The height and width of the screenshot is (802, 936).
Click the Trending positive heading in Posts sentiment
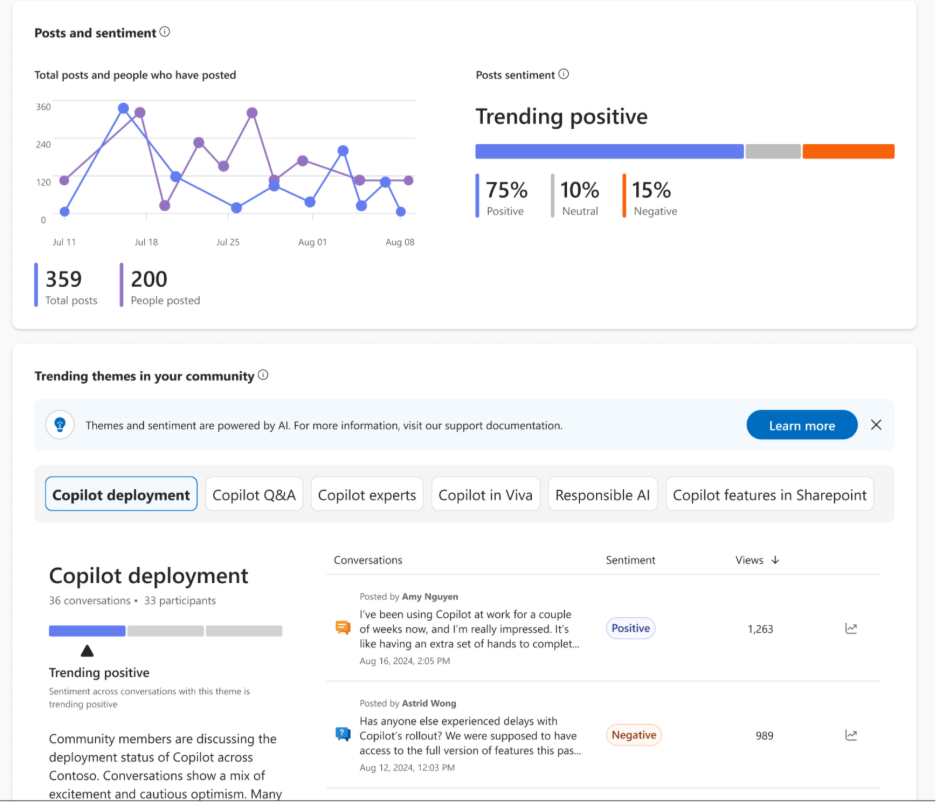(x=561, y=116)
